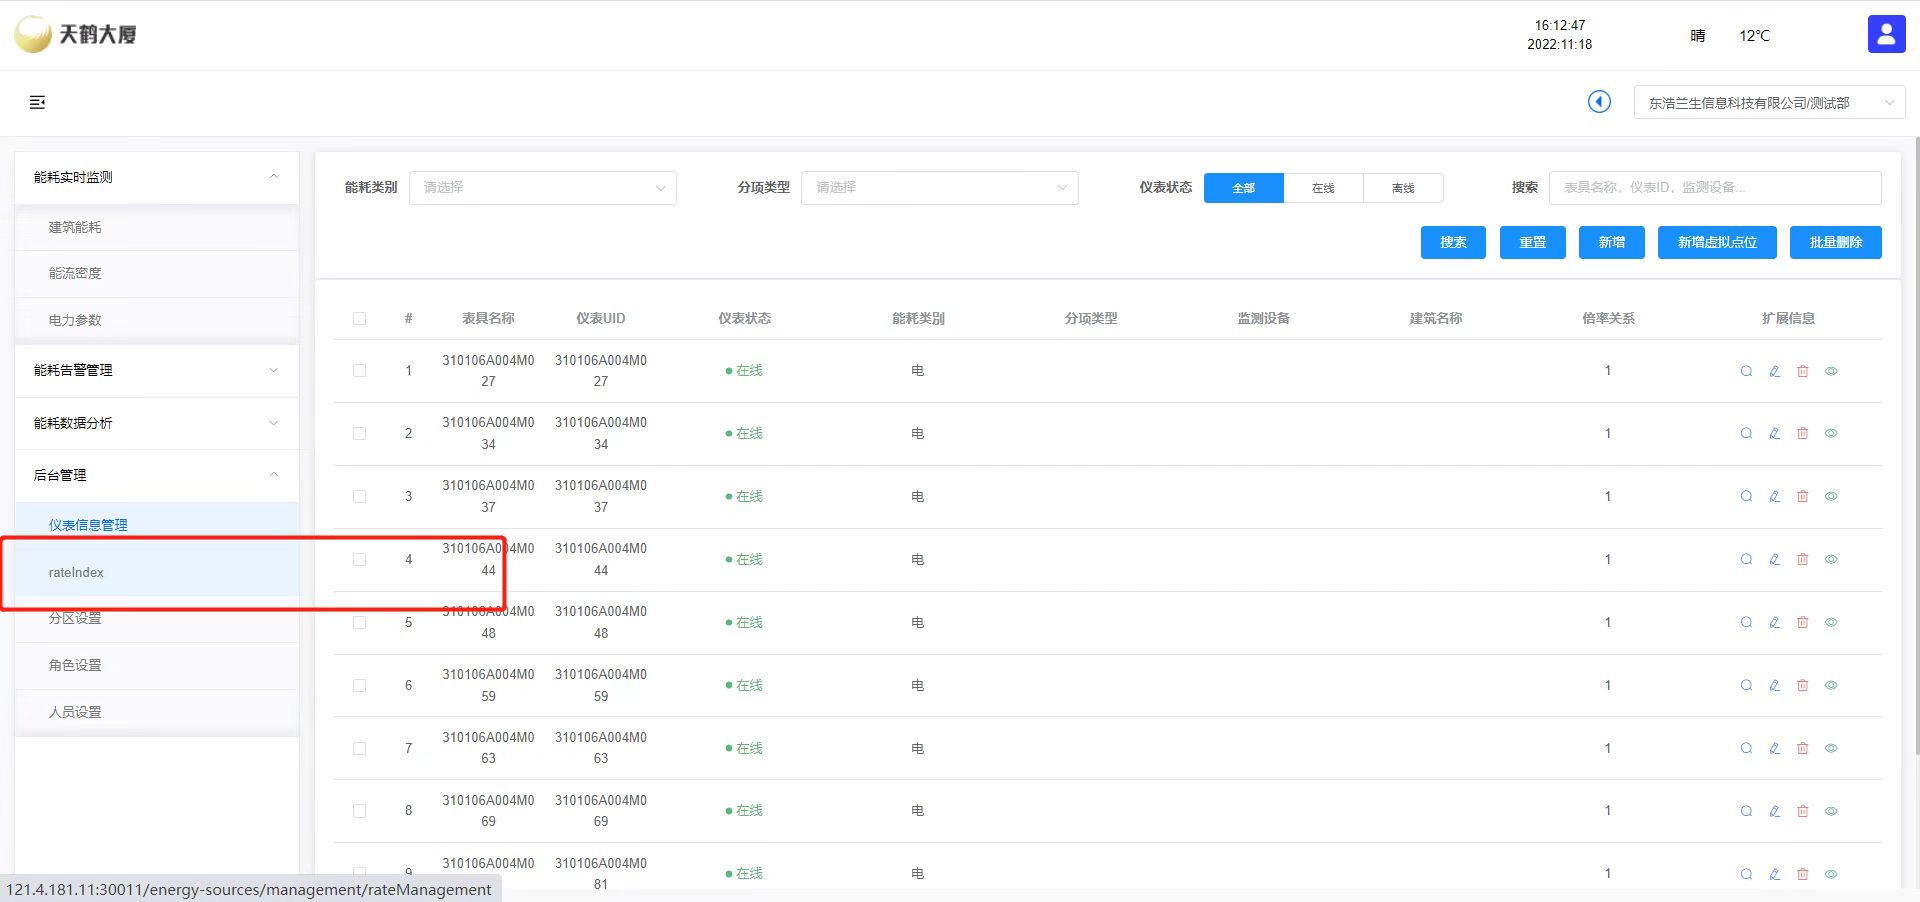This screenshot has width=1920, height=902.
Task: Toggle eye visibility icon in row 1
Action: (1831, 371)
